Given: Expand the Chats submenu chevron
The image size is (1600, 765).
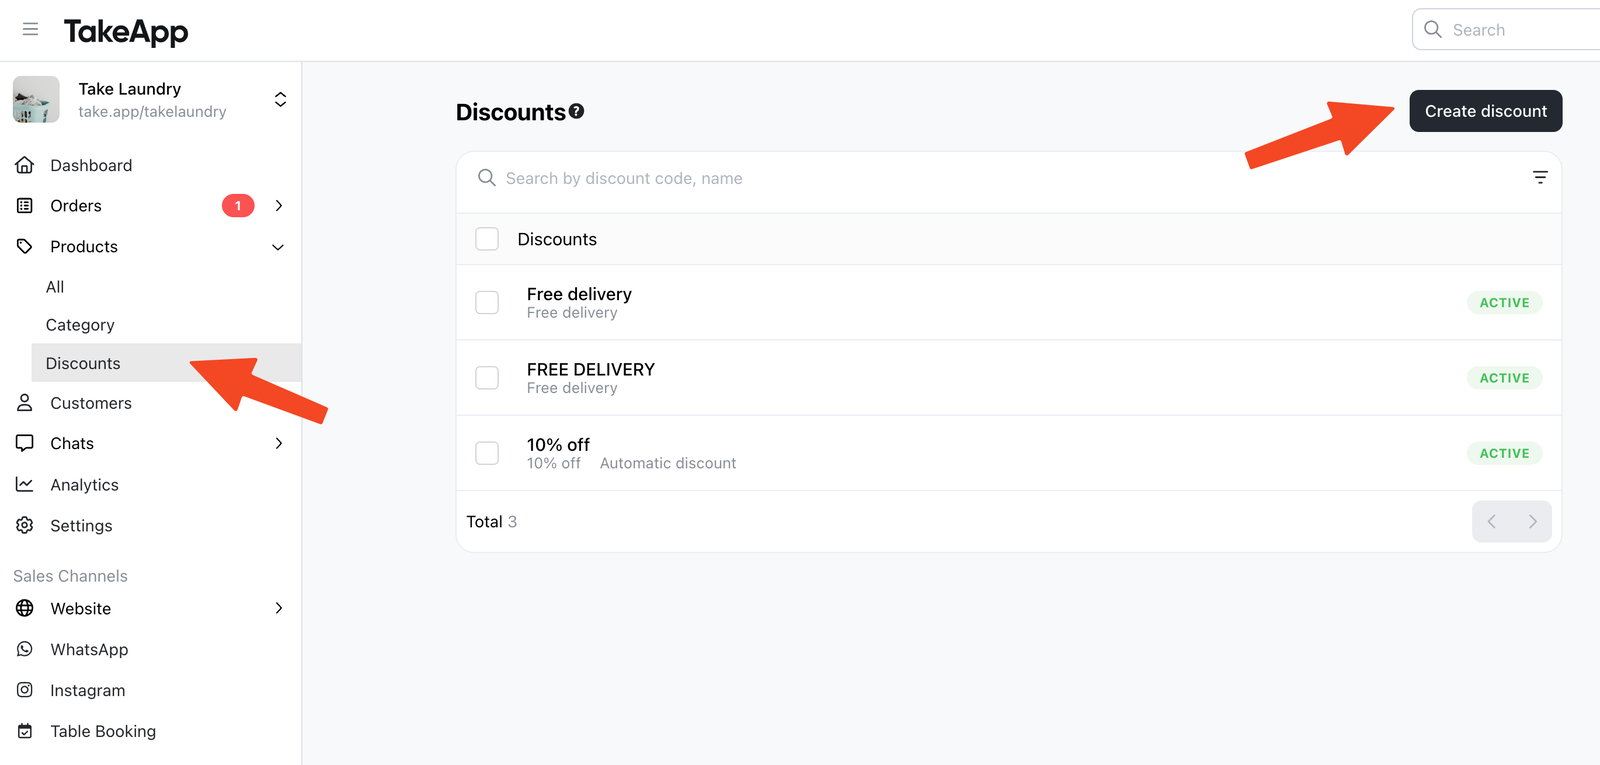Looking at the screenshot, I should click(x=279, y=443).
